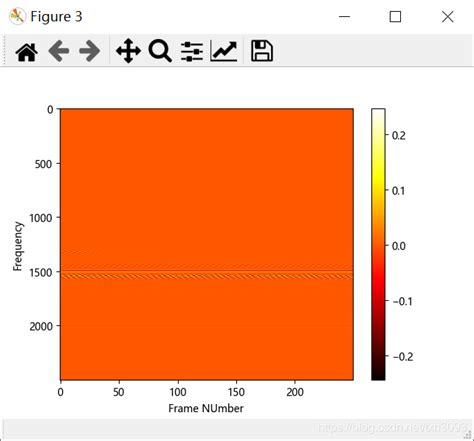Click the Frequency y-axis label
This screenshot has height=441, width=474.
pos(18,246)
